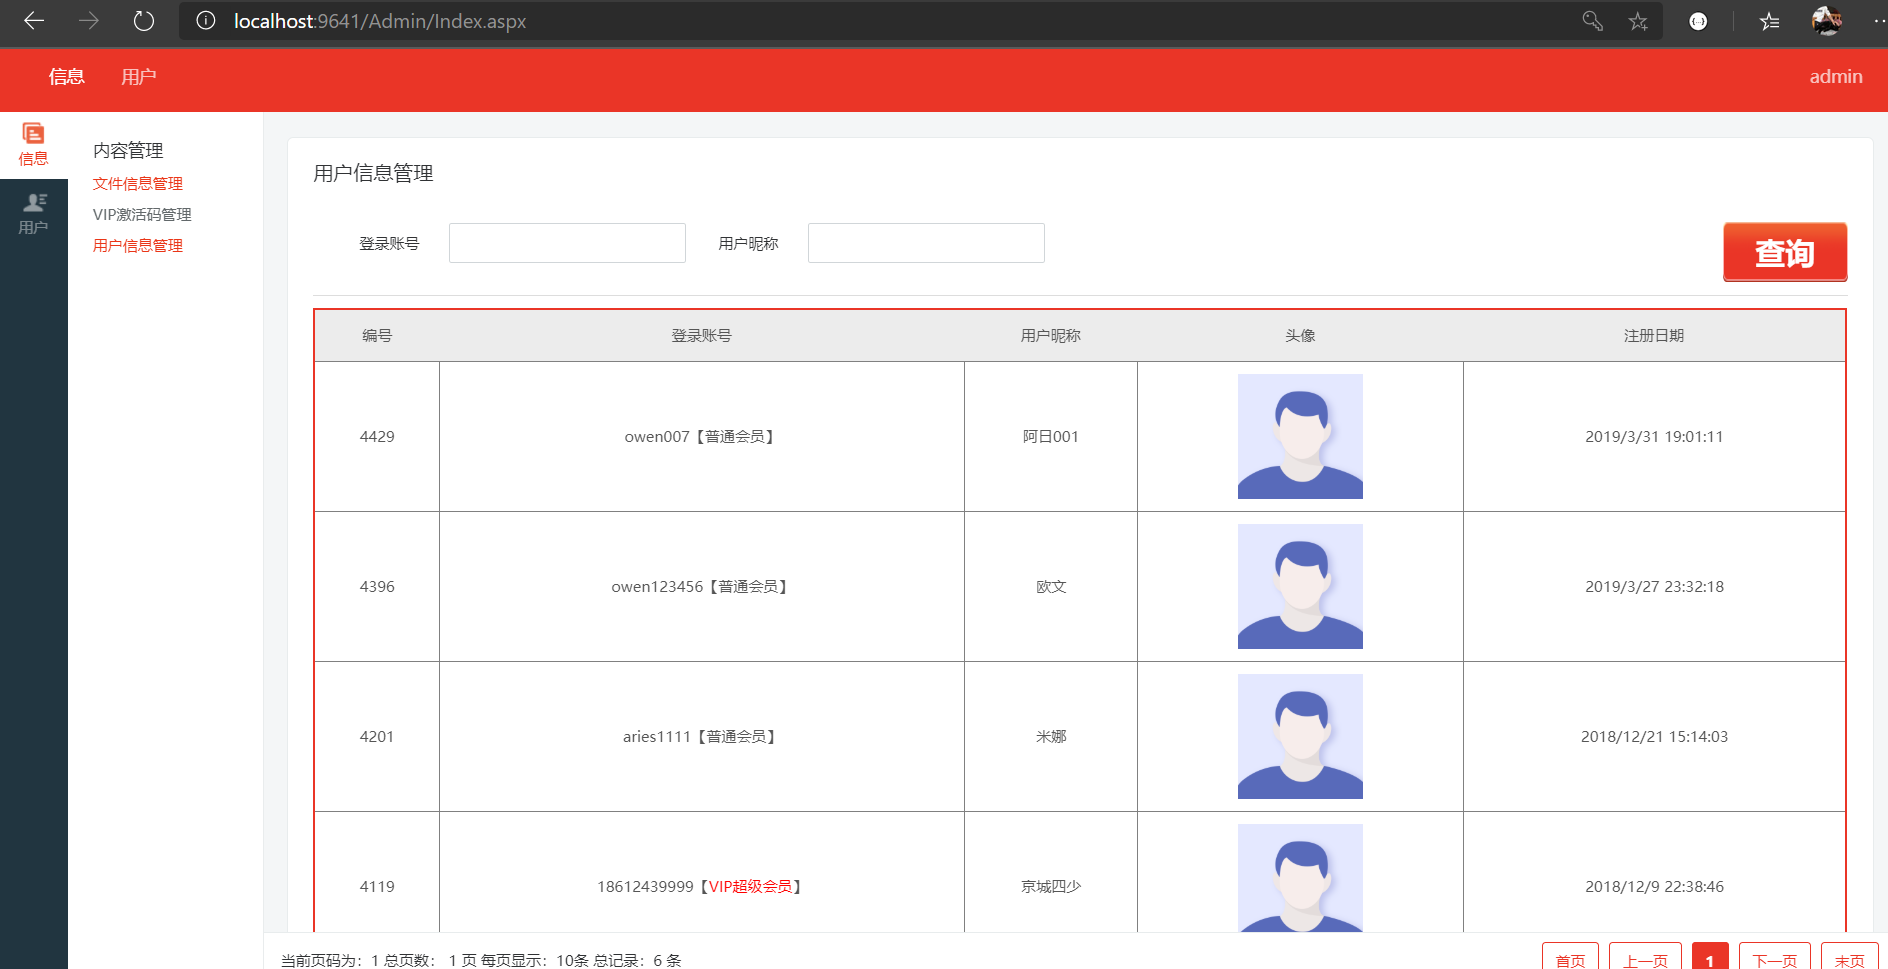Select page number 1
Viewport: 1888px width, 969px height.
[x=1710, y=957]
